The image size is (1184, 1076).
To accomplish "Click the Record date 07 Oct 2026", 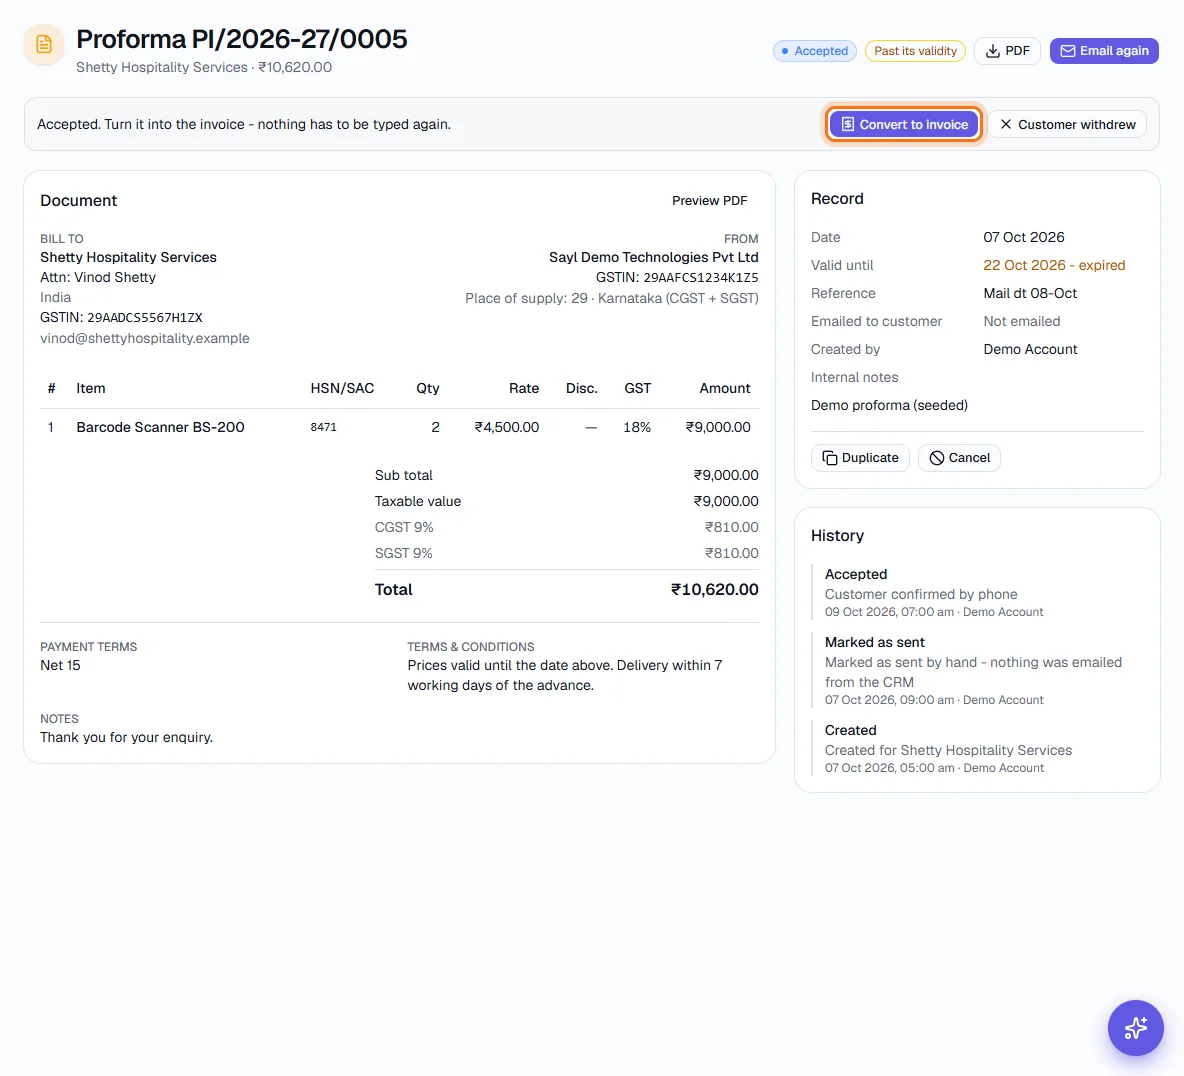I will 1023,237.
